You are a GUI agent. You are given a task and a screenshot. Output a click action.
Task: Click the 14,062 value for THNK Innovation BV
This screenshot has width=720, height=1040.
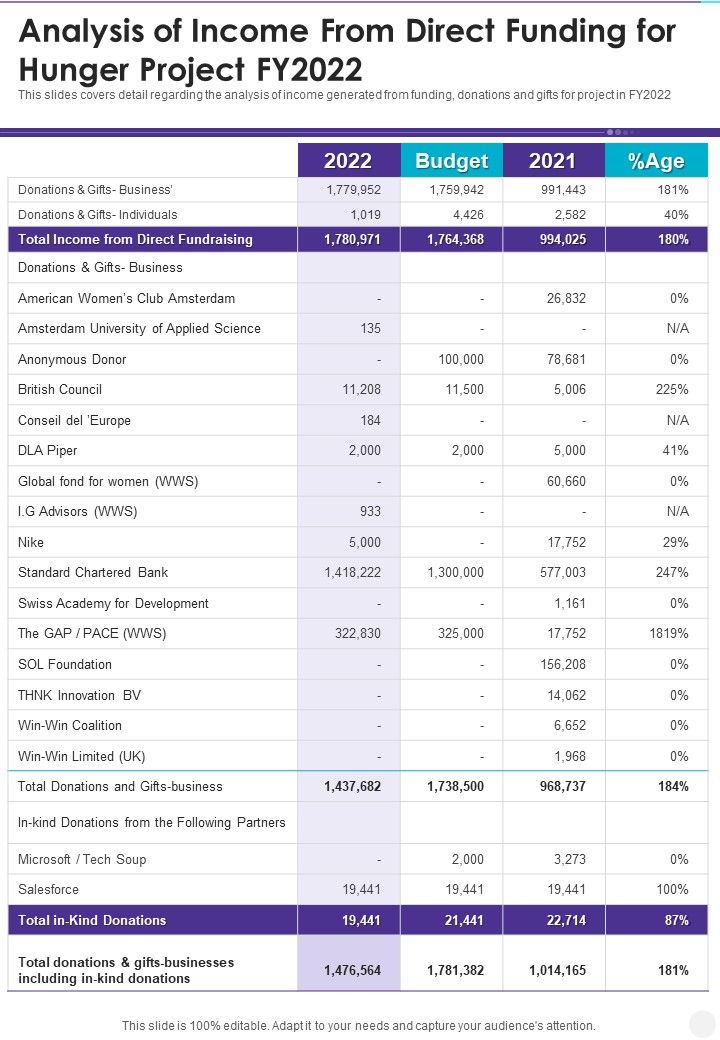click(566, 696)
